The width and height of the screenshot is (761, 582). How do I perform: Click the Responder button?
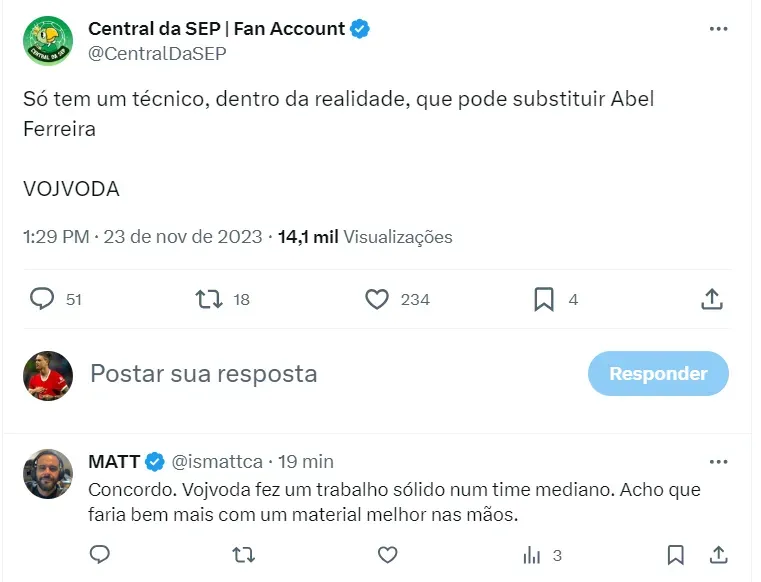tap(658, 374)
